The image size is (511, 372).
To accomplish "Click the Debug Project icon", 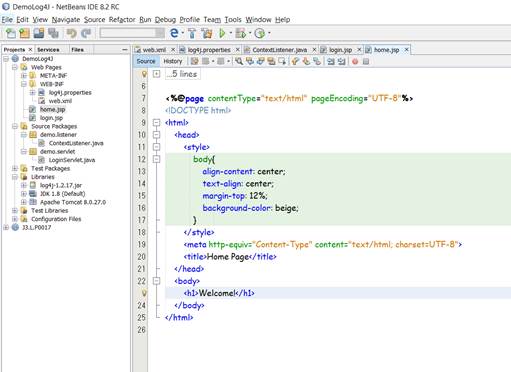I will coord(240,33).
